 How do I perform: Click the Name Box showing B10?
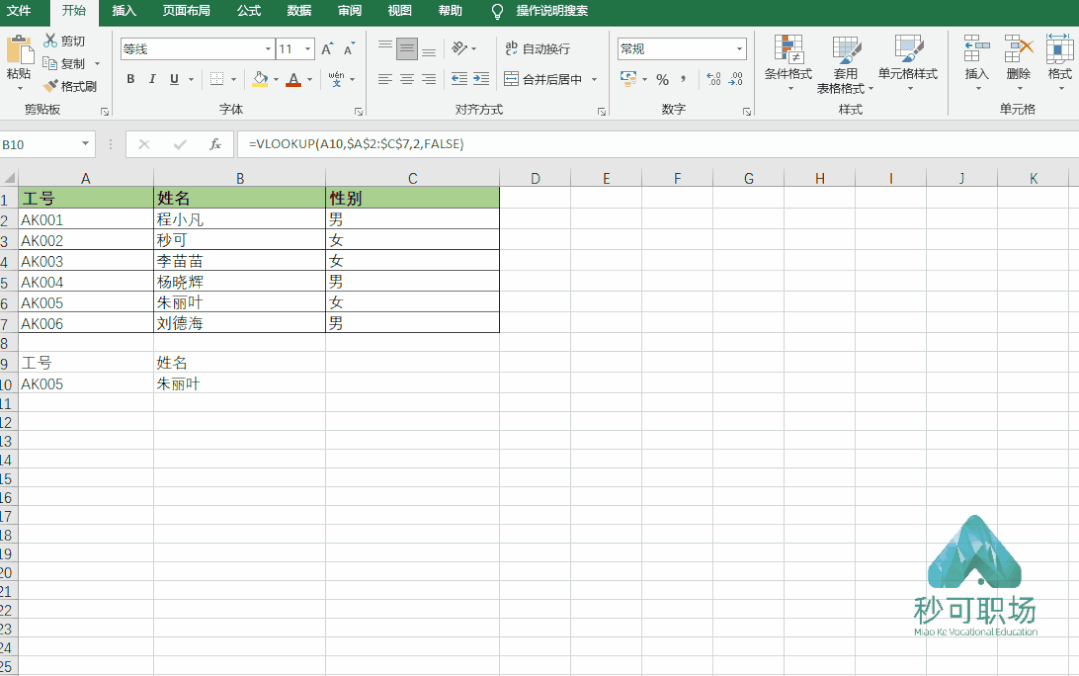click(x=39, y=145)
